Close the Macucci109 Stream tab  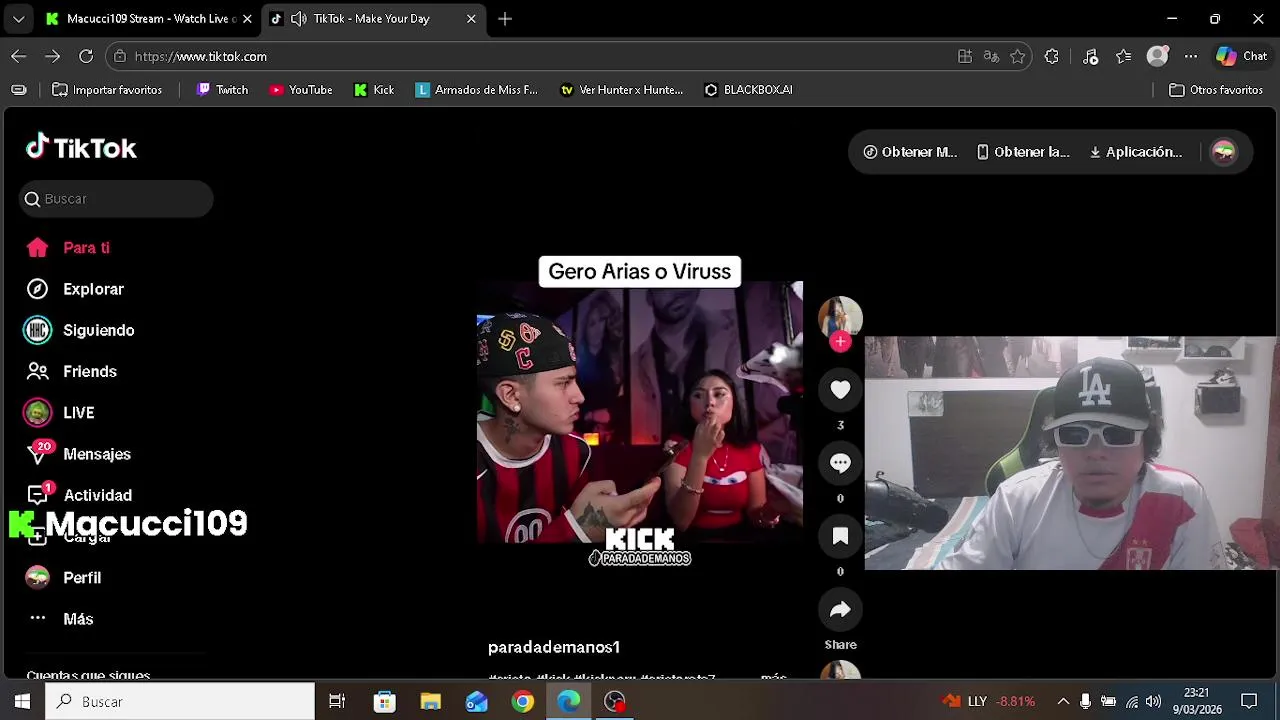click(x=247, y=18)
